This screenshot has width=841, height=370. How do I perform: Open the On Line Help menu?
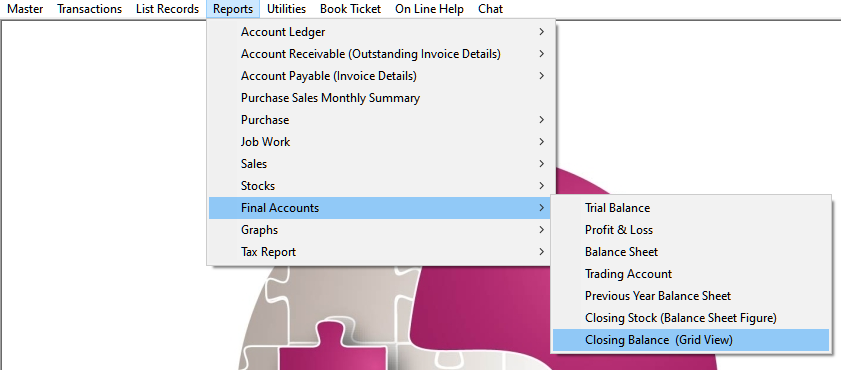click(430, 9)
